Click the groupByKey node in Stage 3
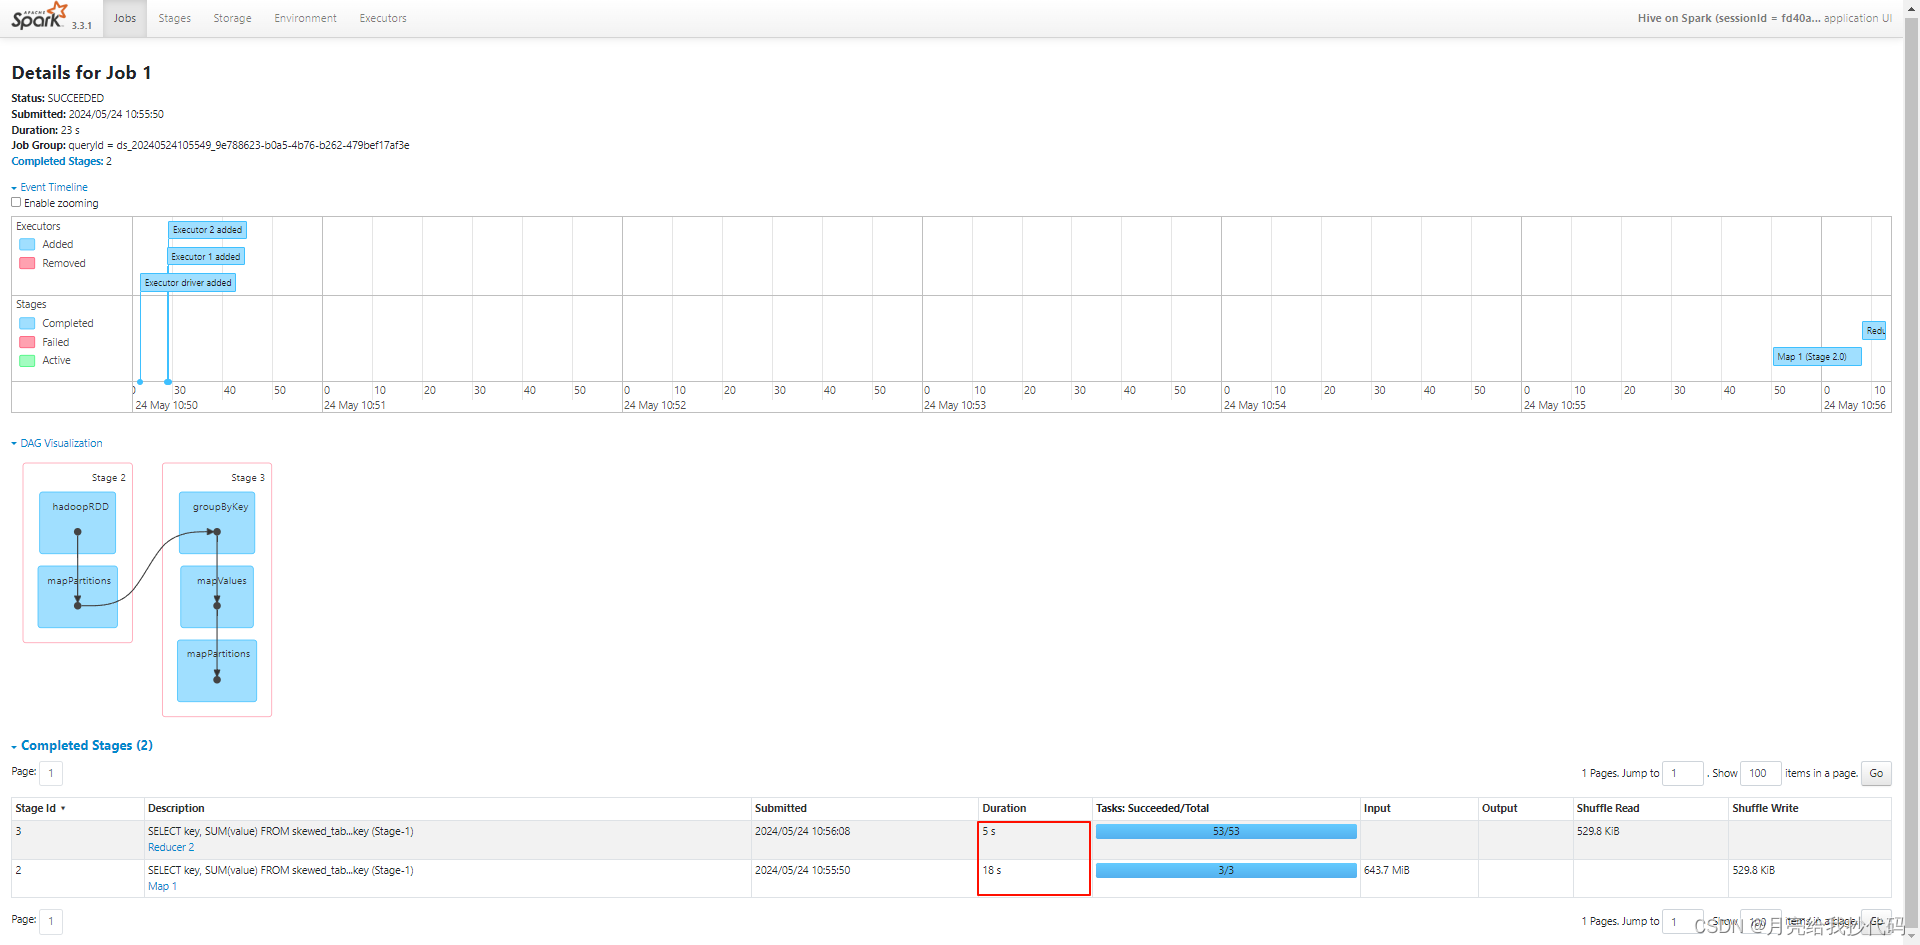This screenshot has height=945, width=1920. coord(217,522)
